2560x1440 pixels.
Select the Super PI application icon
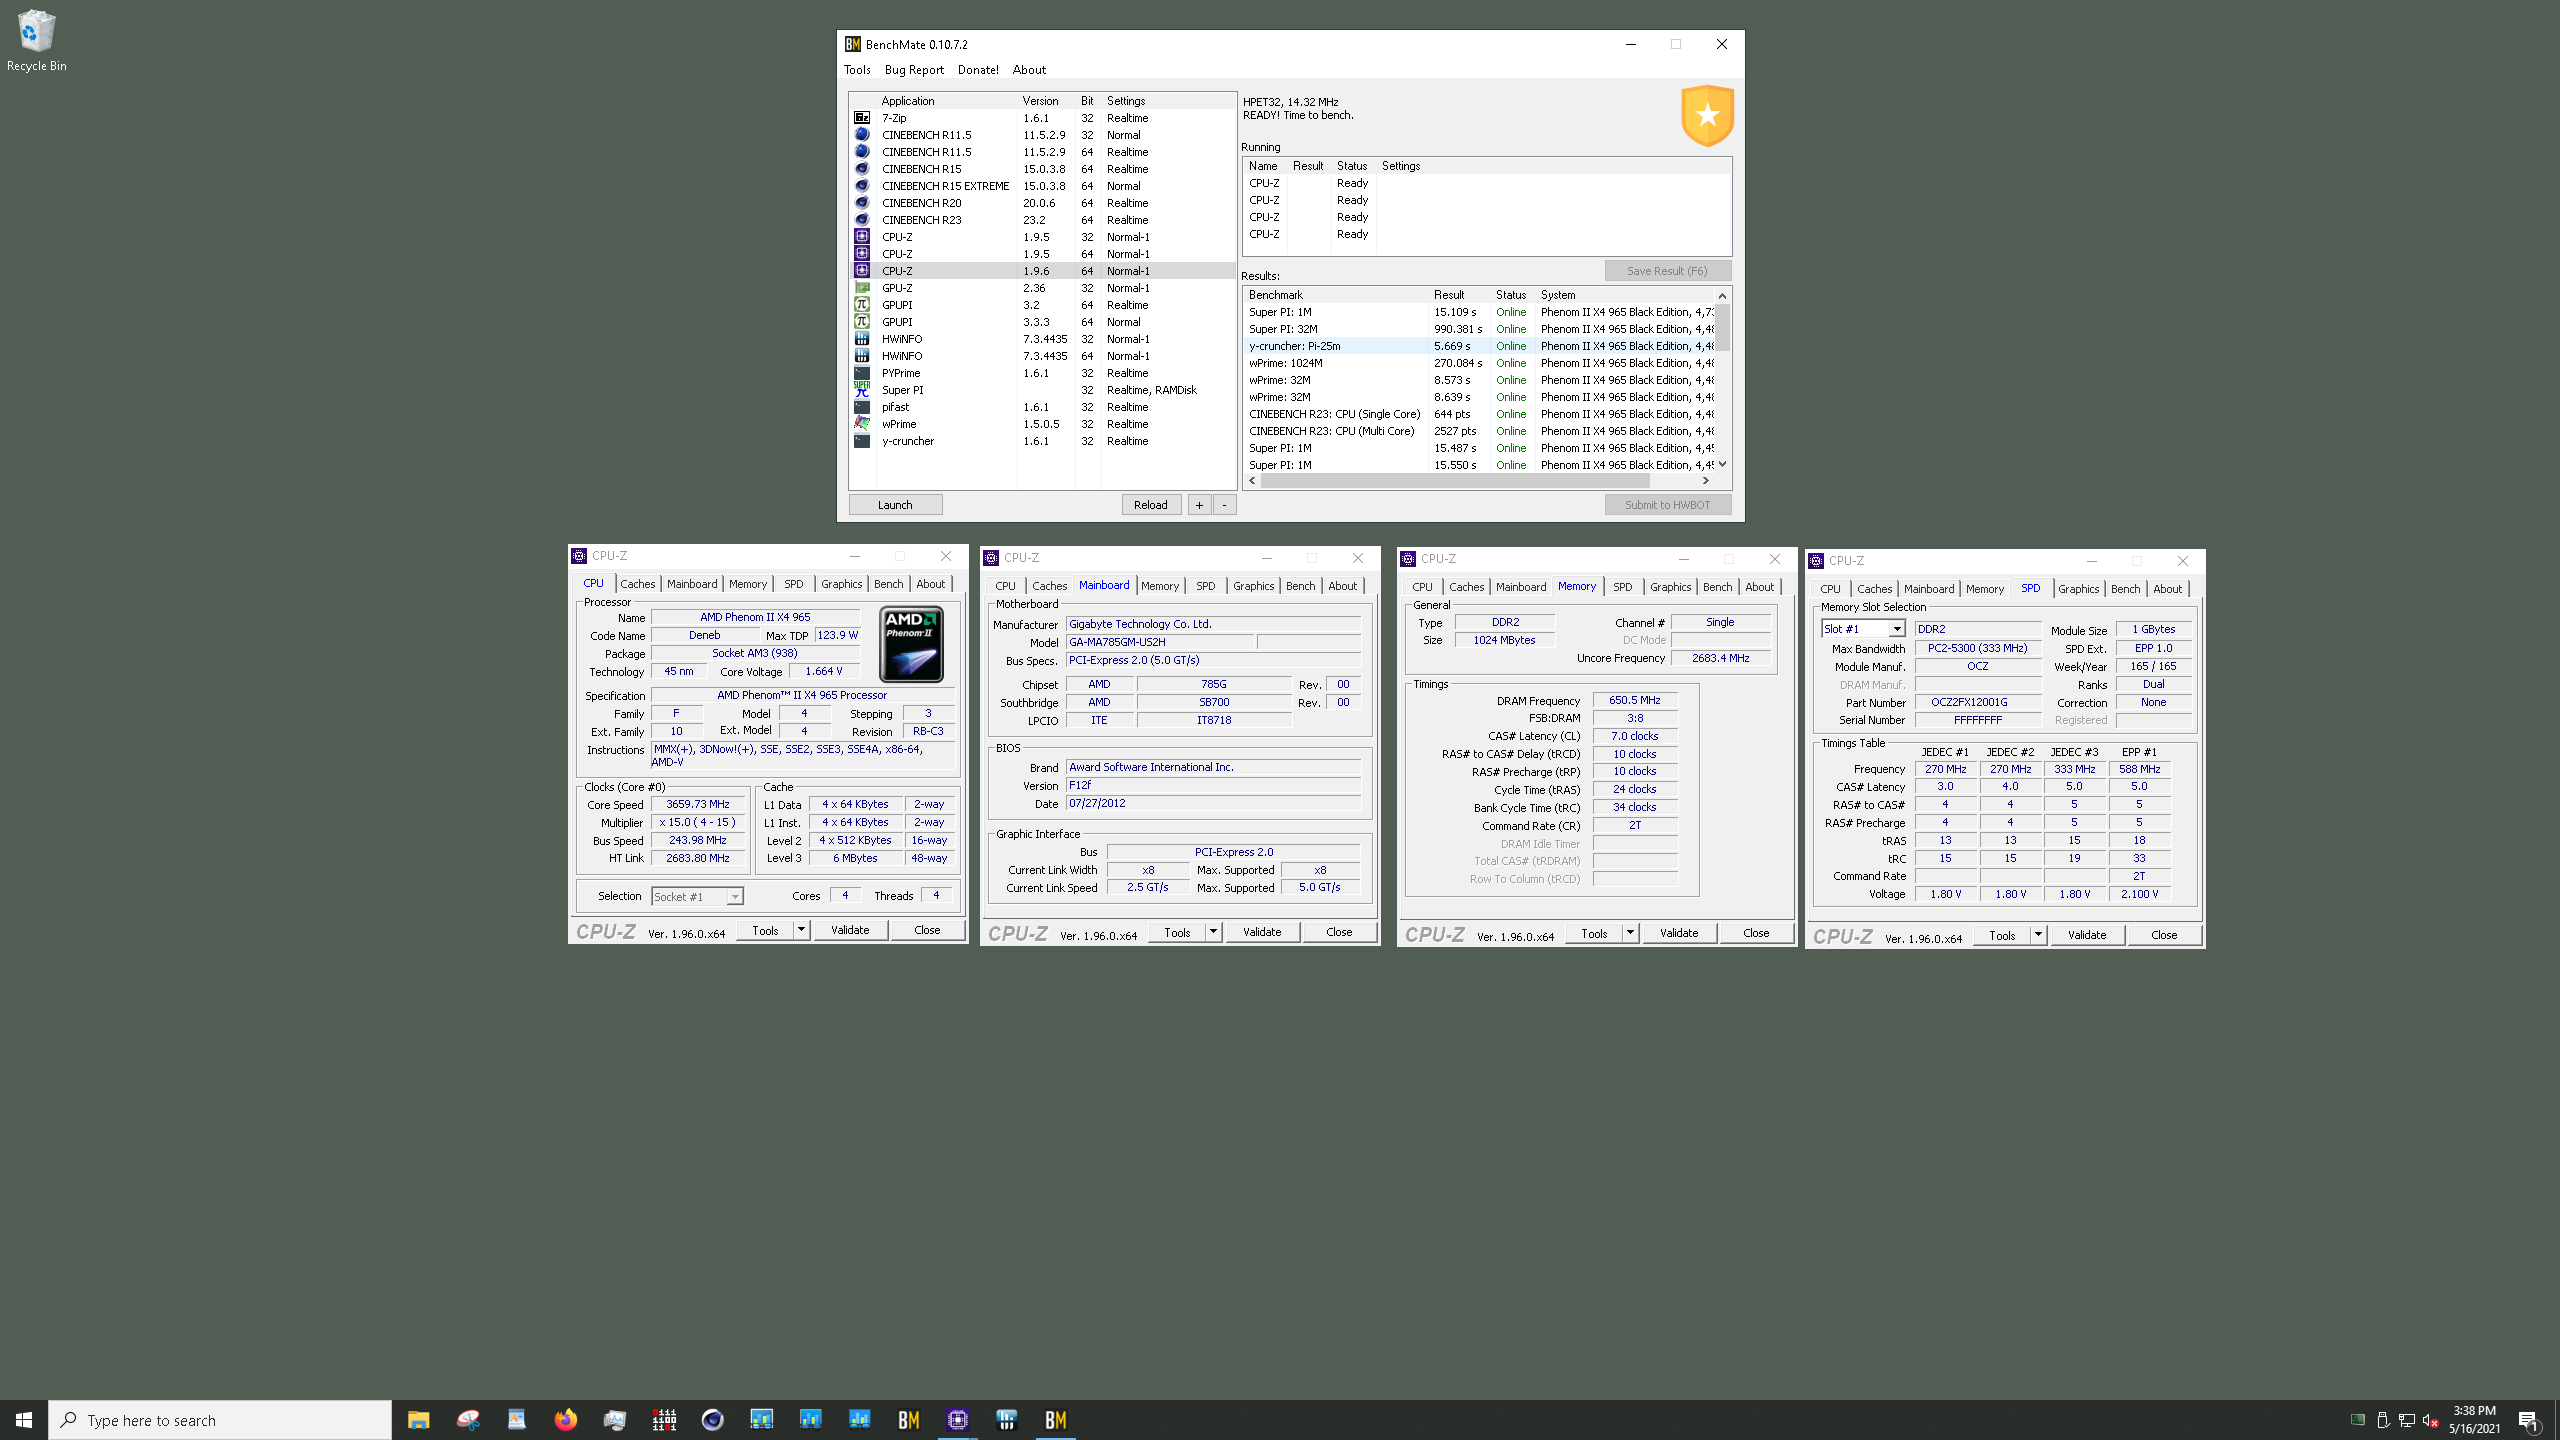pos(862,390)
